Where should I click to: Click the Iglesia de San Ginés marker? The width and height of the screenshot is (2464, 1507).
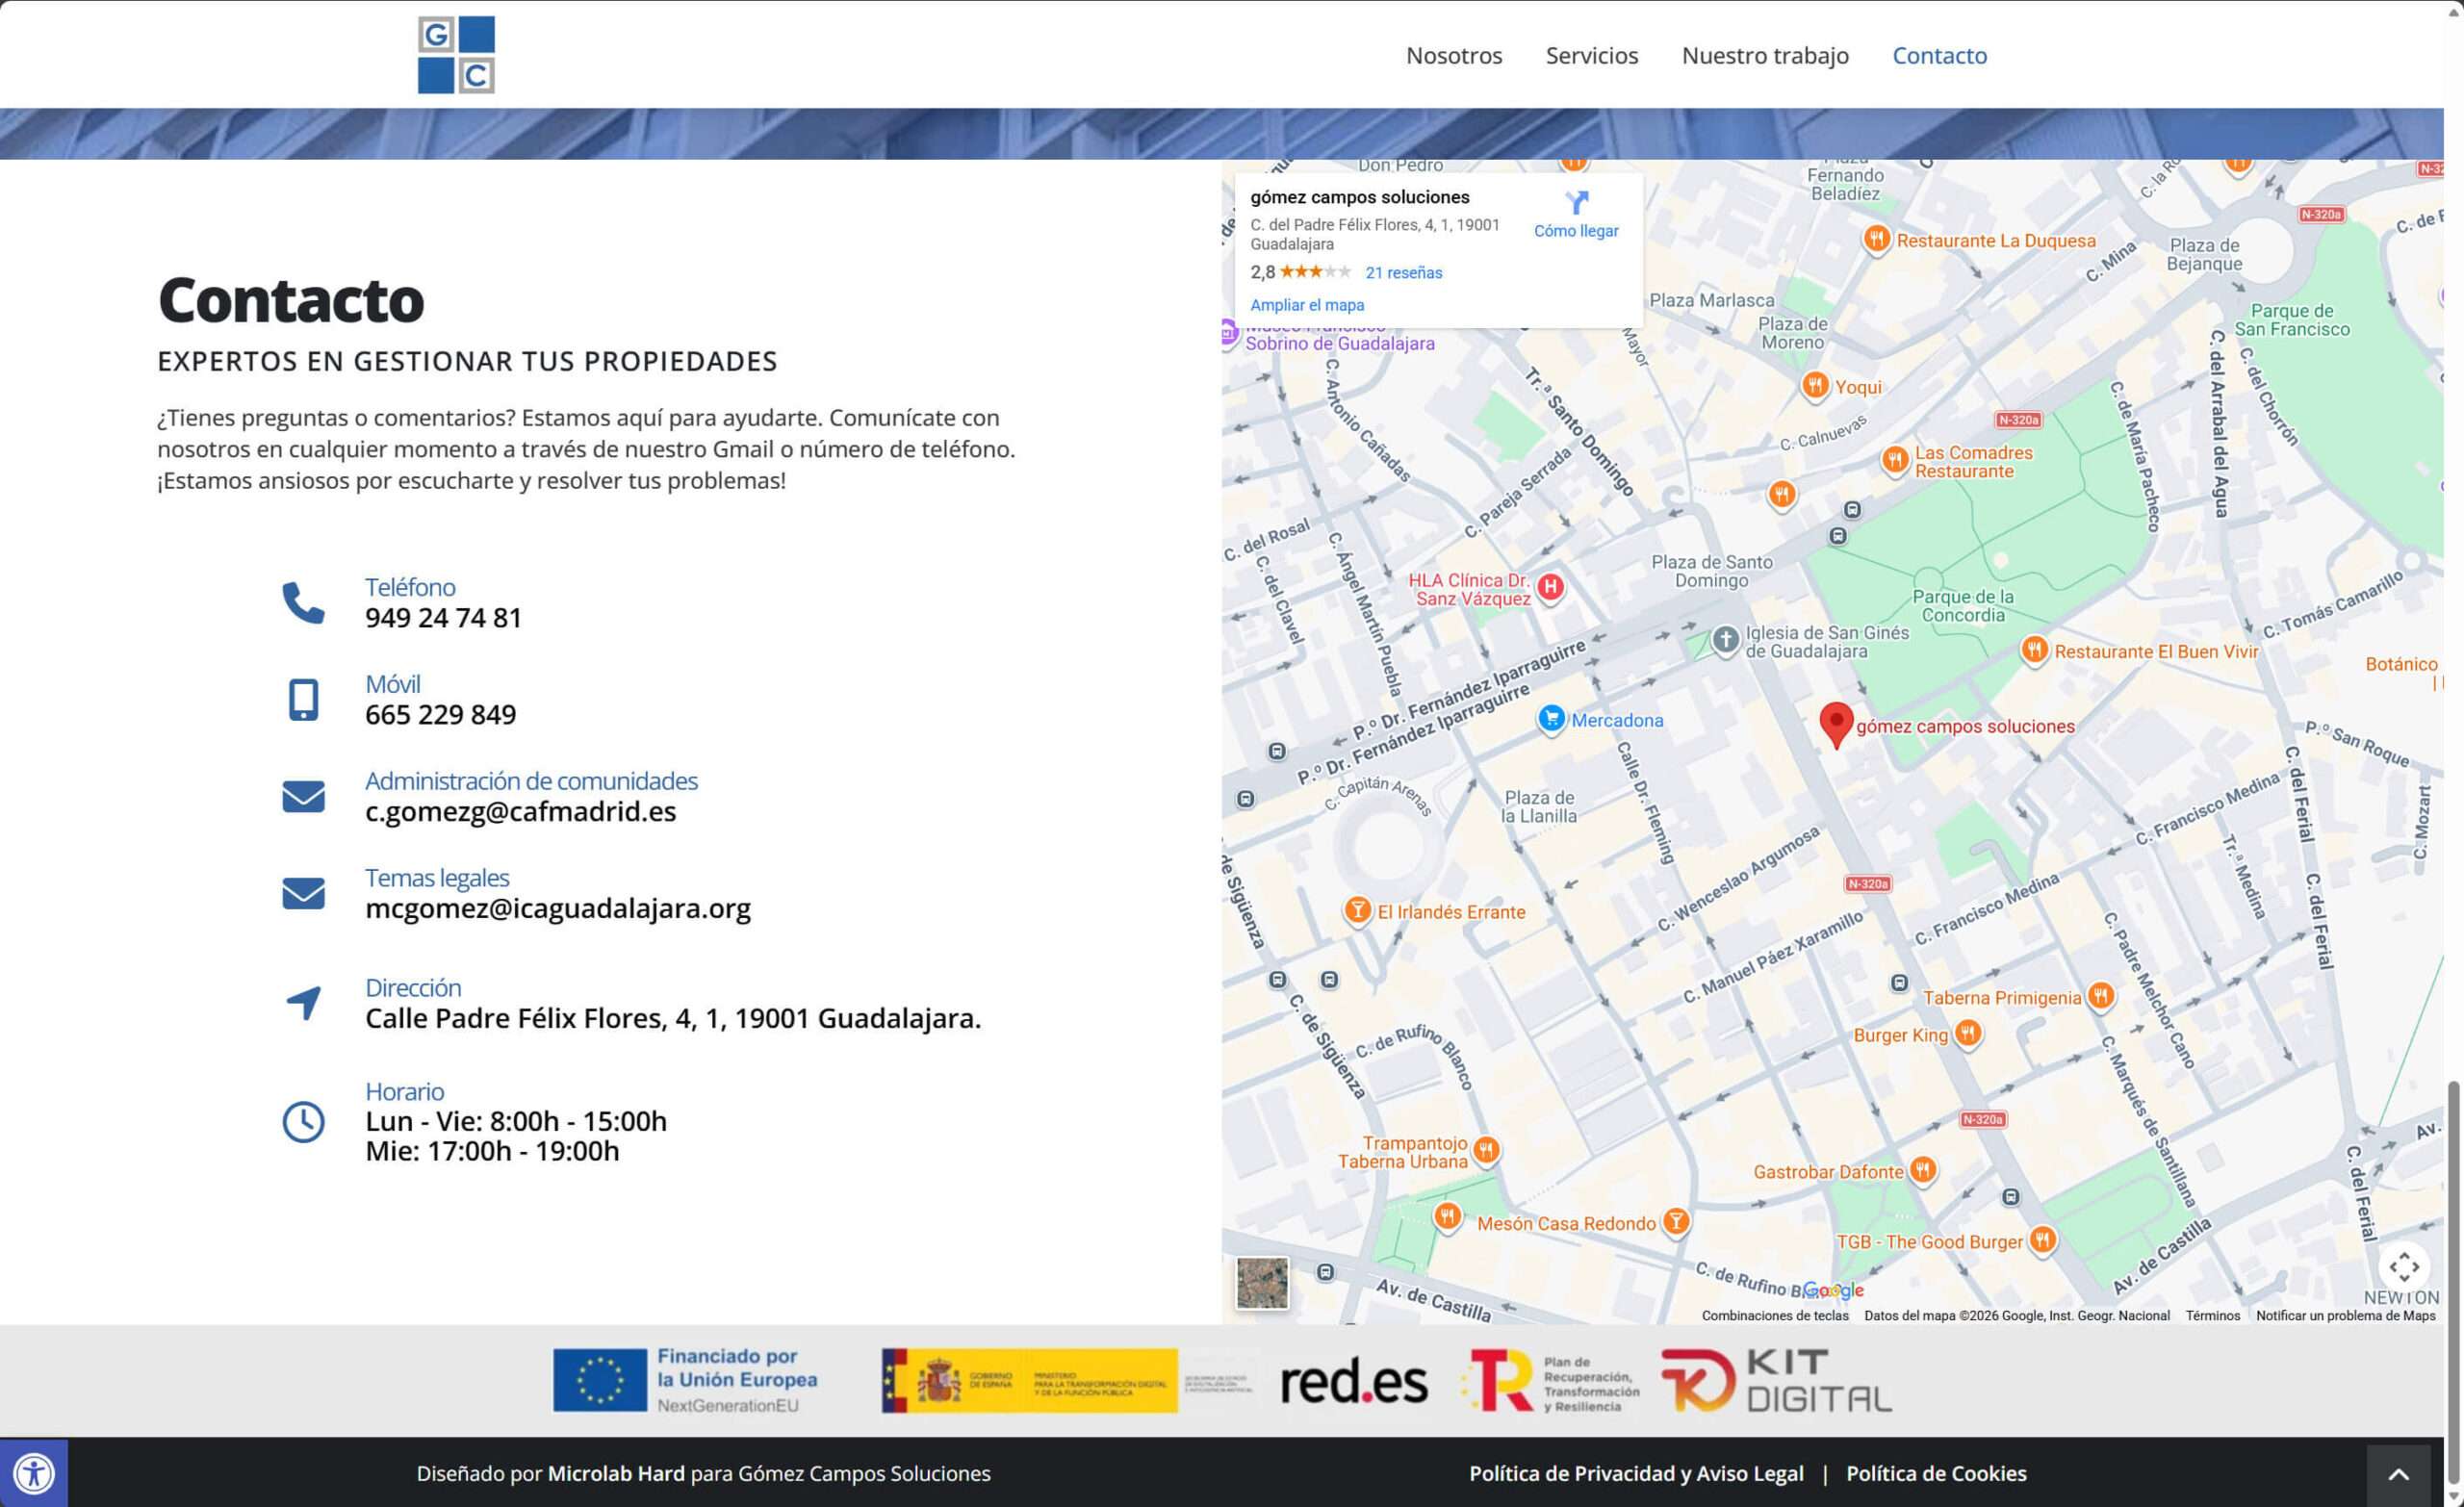coord(1725,639)
